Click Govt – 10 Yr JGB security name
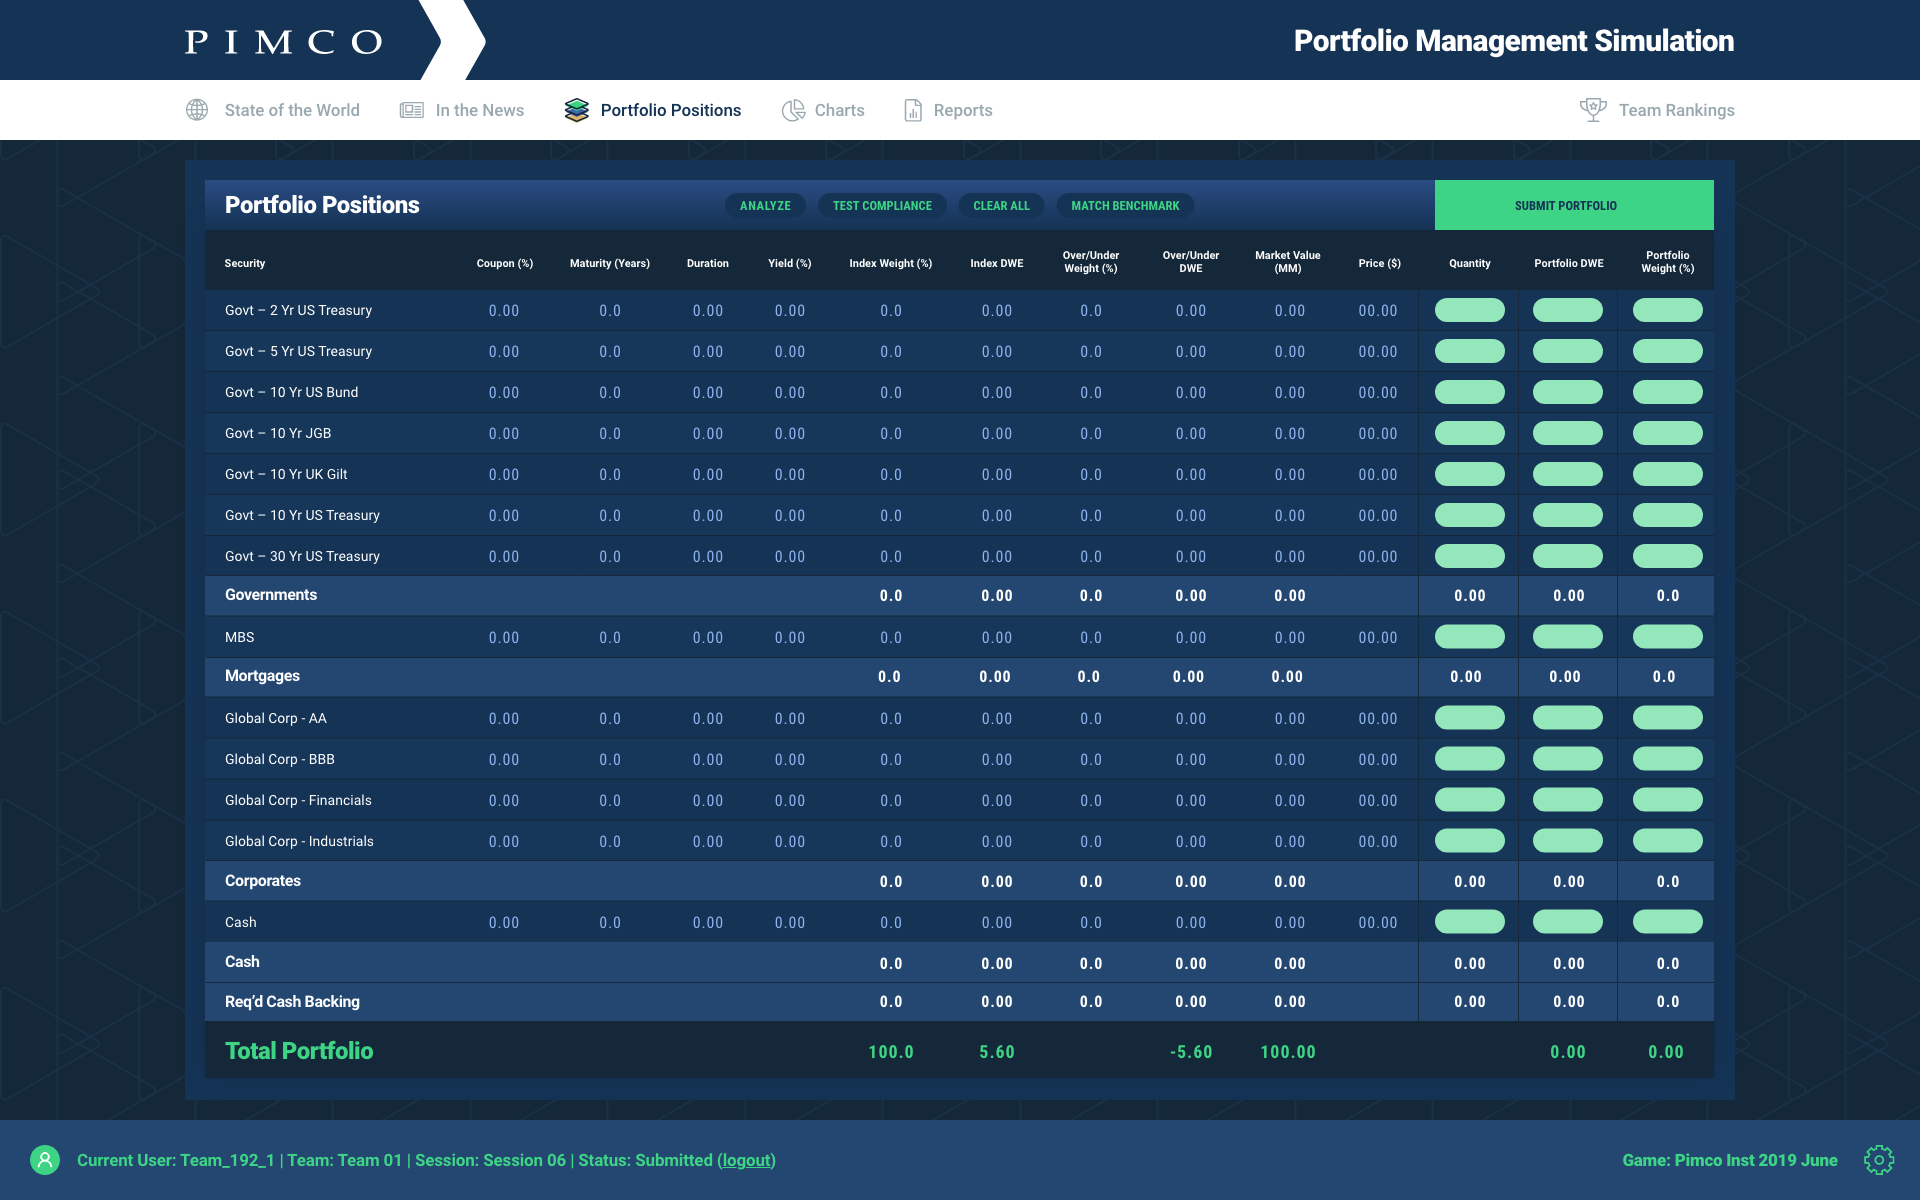 tap(278, 433)
